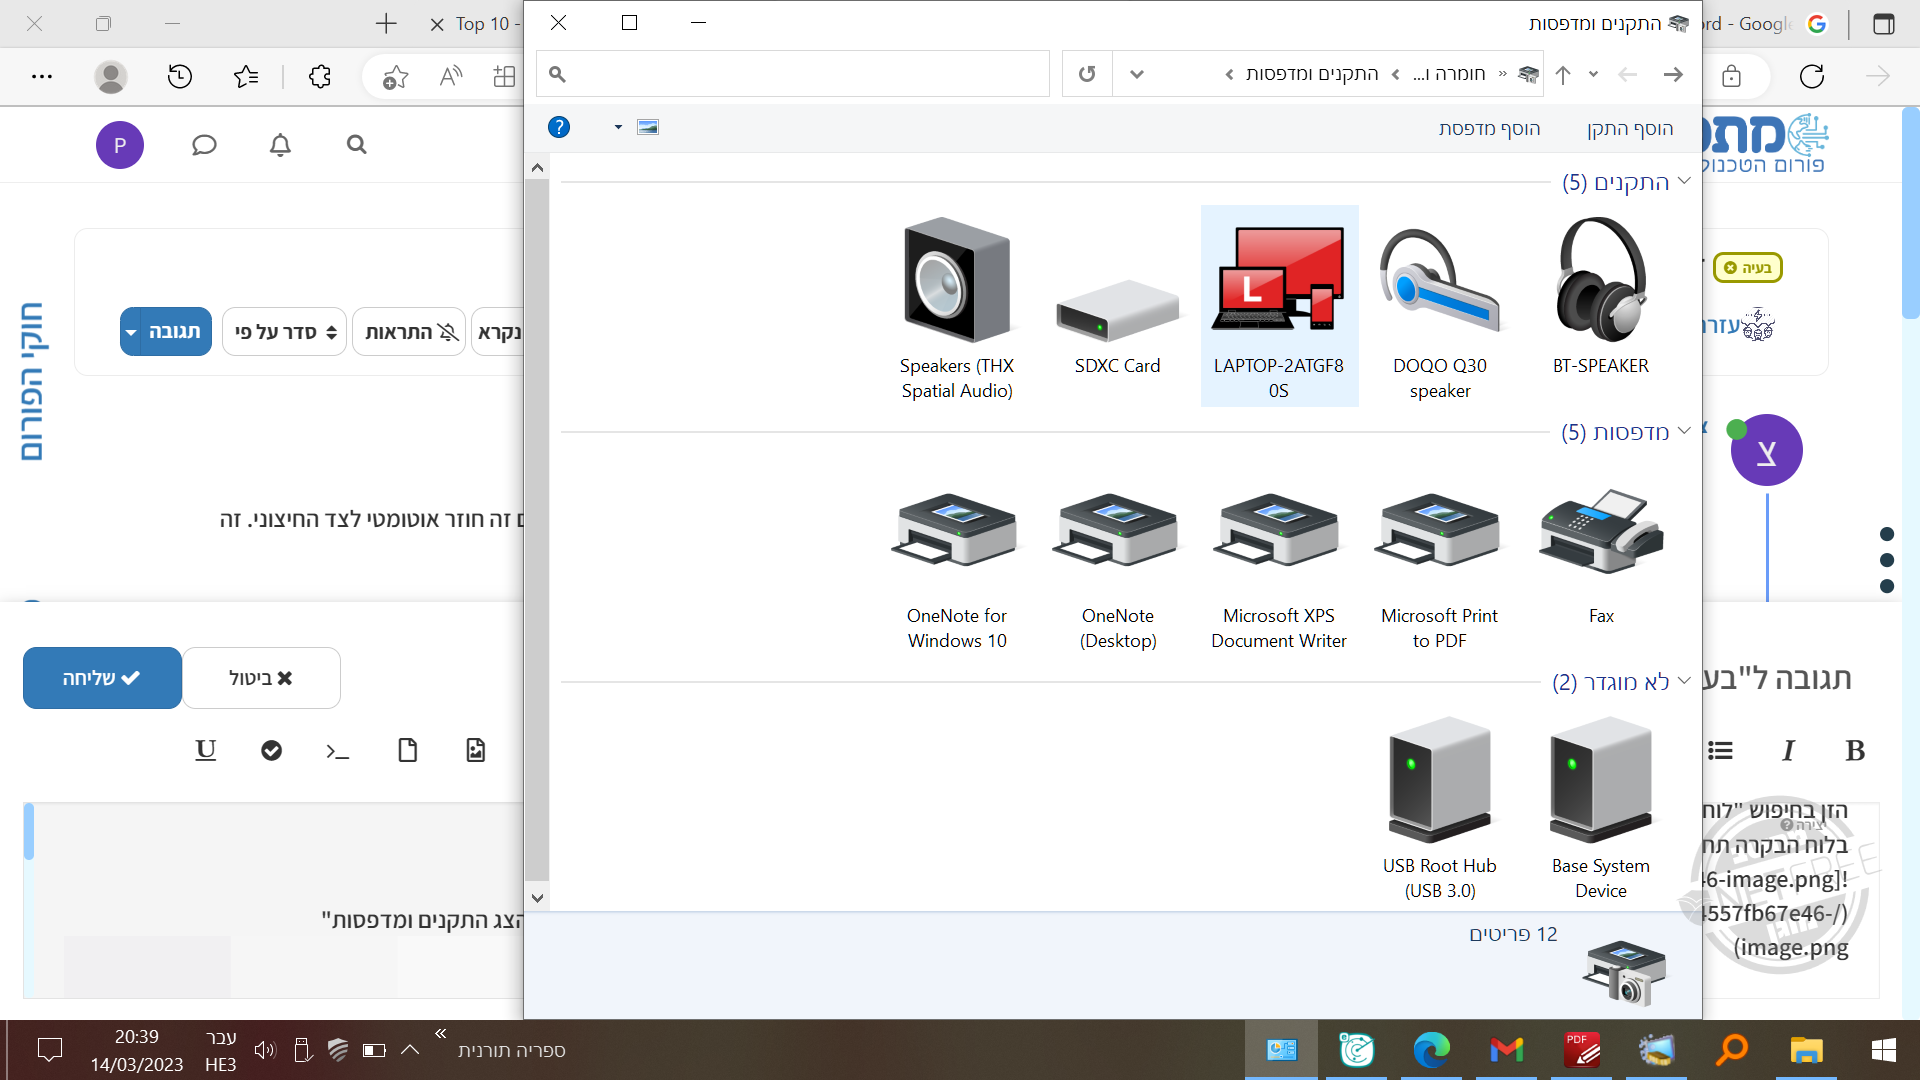This screenshot has height=1080, width=1920.
Task: Open the chat bubble icon in forum
Action: (204, 145)
